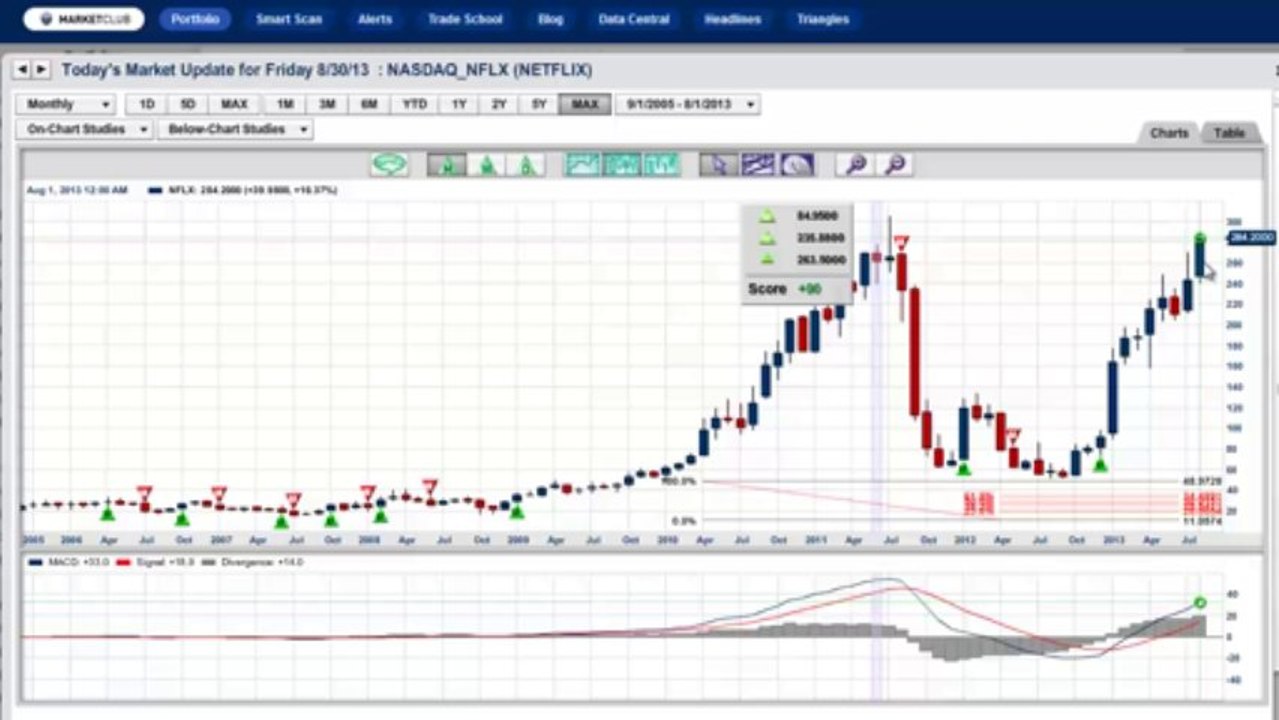Viewport: 1279px width, 720px height.
Task: Open the Monthly interval dropdown
Action: click(65, 104)
